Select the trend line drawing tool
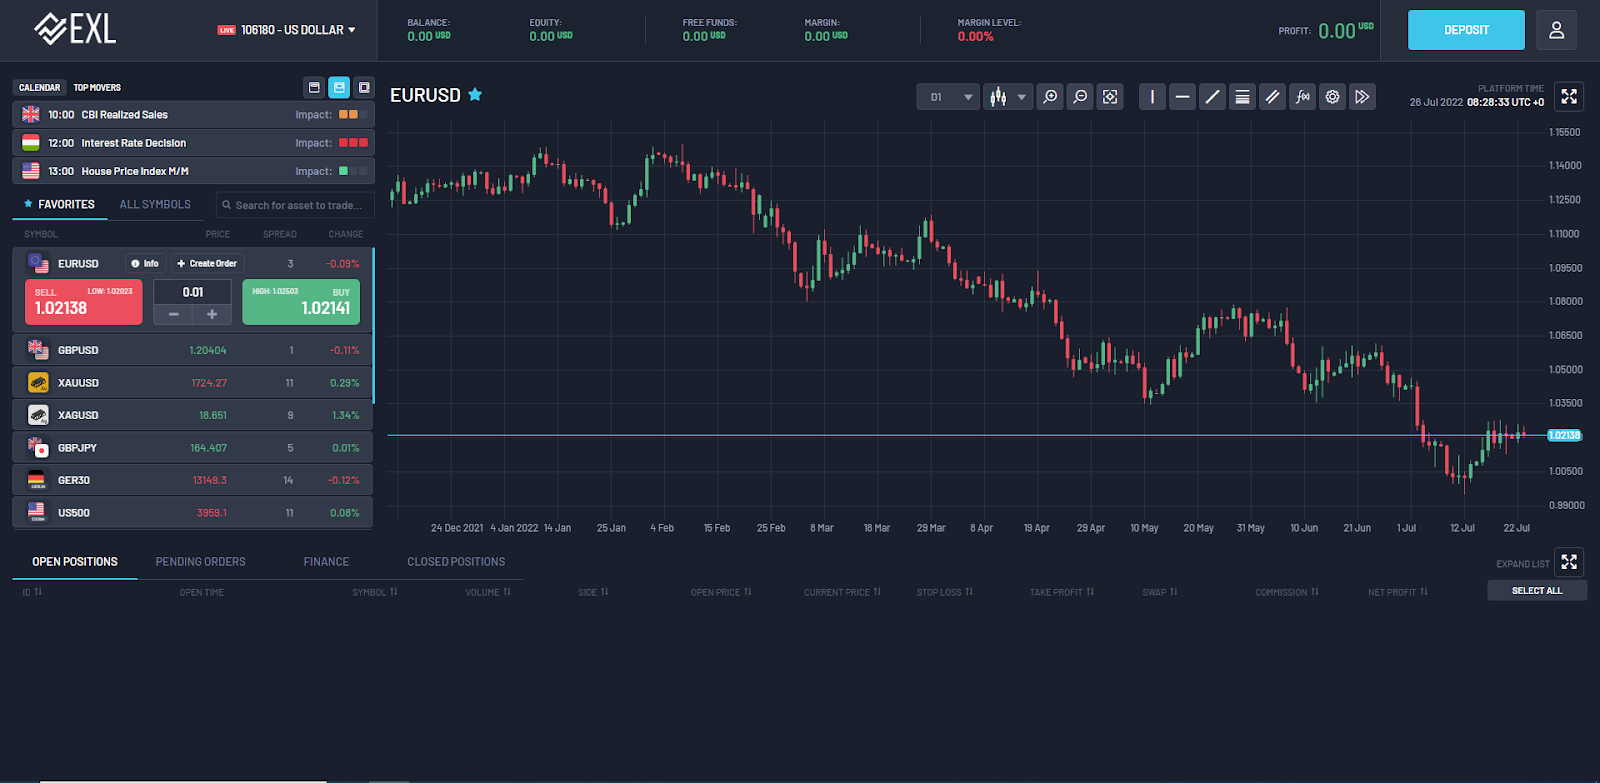 1212,97
